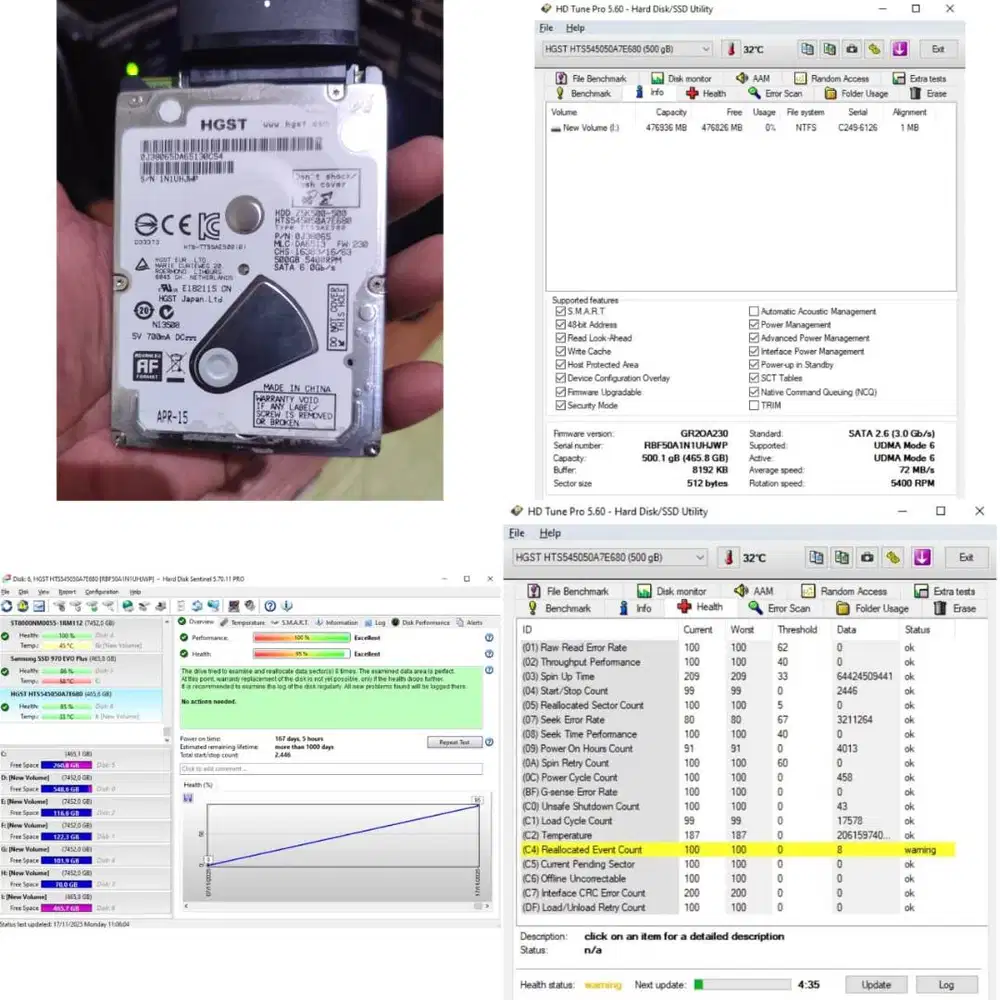Toggle the S.M.A.R.T. supported feature checkbox
This screenshot has width=1000, height=1000.
560,311
